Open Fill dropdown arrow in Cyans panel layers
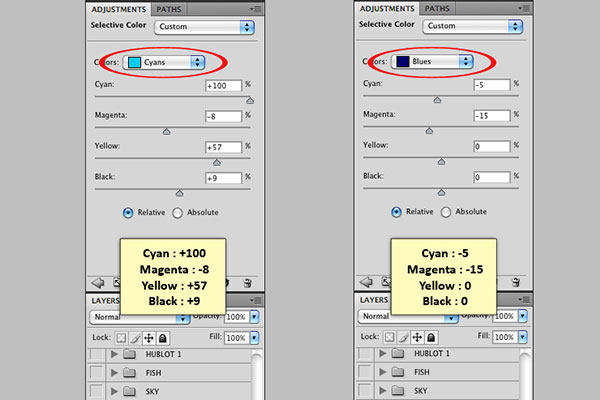 (x=254, y=338)
